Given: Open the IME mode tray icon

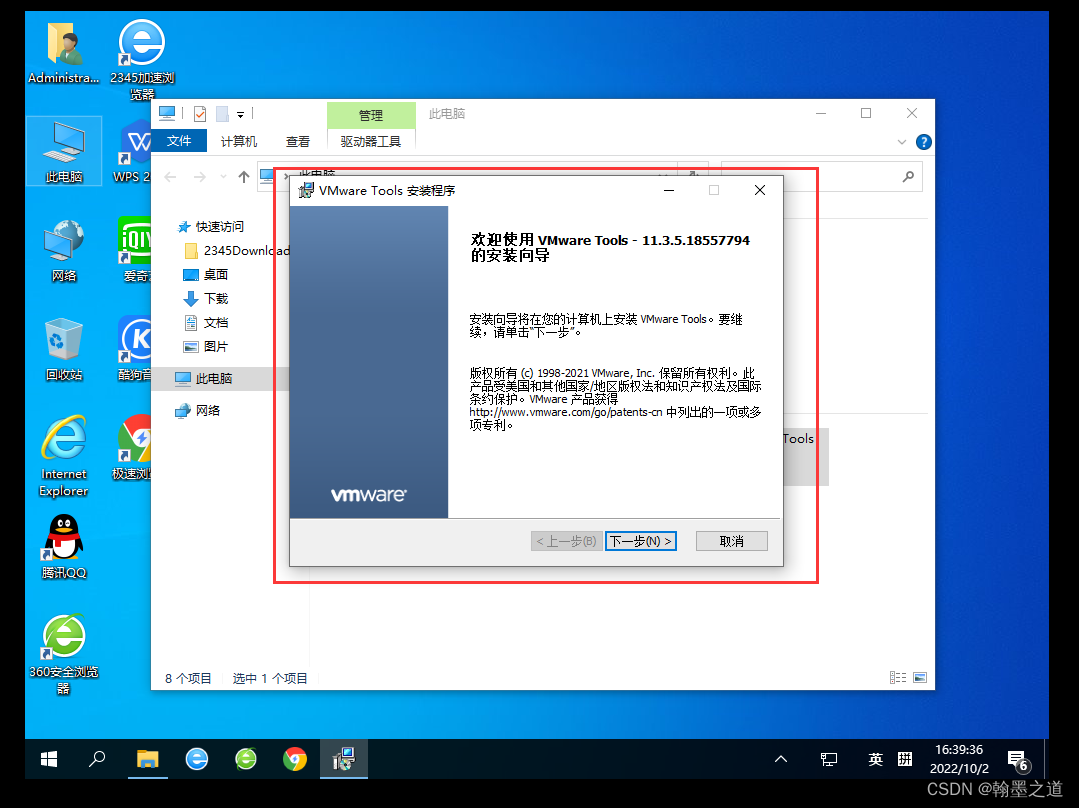Looking at the screenshot, I should pyautogui.click(x=905, y=759).
